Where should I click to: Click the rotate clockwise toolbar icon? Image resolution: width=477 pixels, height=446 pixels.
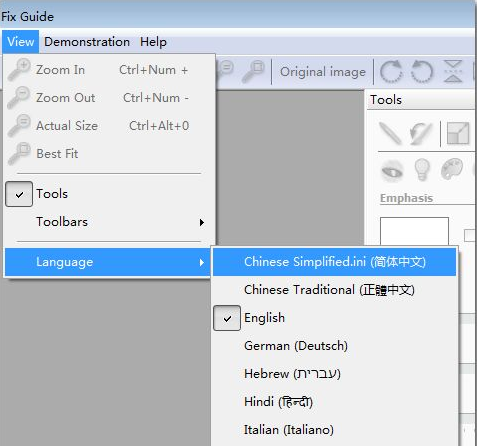[x=391, y=71]
